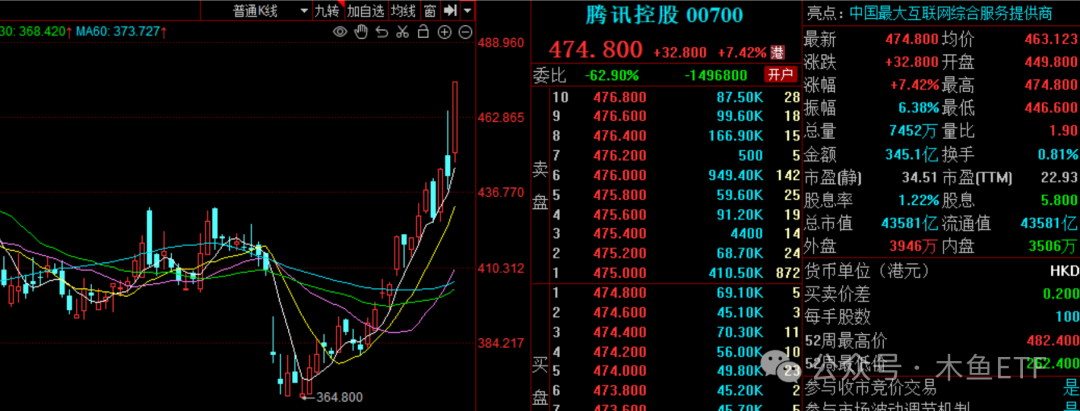Viewport: 1080px width, 411px height.
Task: Select the sell level 10 price 476.800
Action: (620, 98)
